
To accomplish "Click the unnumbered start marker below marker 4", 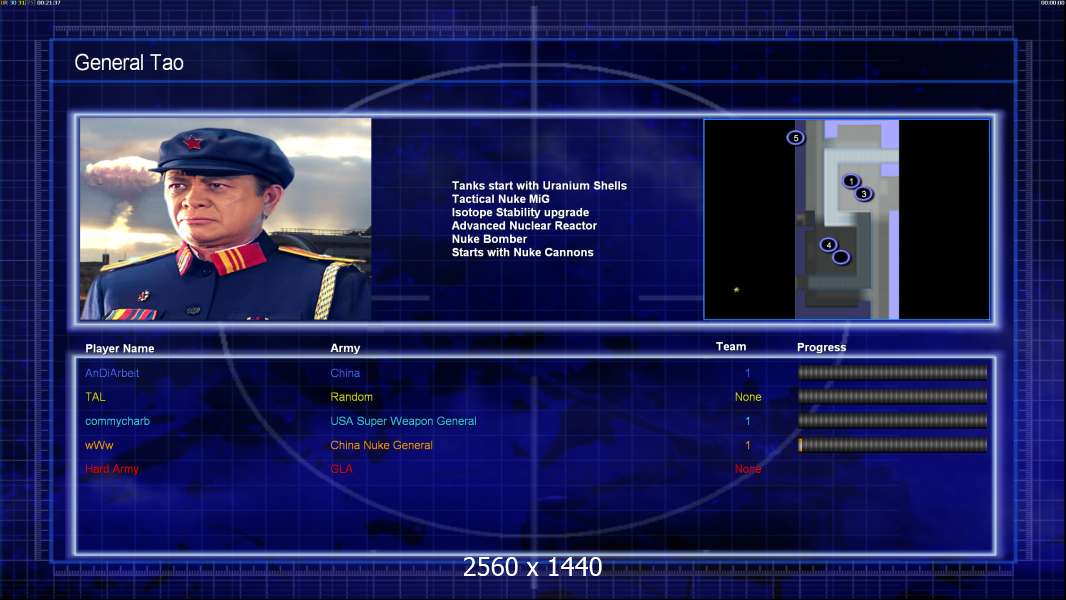I will (x=841, y=258).
